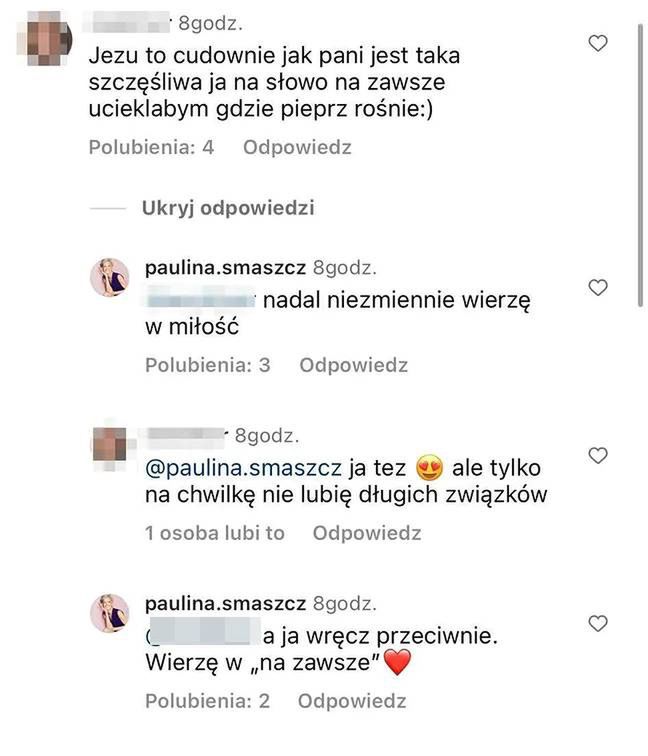Reply to the top comment via Odpowiedz
648x756 pixels.
pos(297,147)
